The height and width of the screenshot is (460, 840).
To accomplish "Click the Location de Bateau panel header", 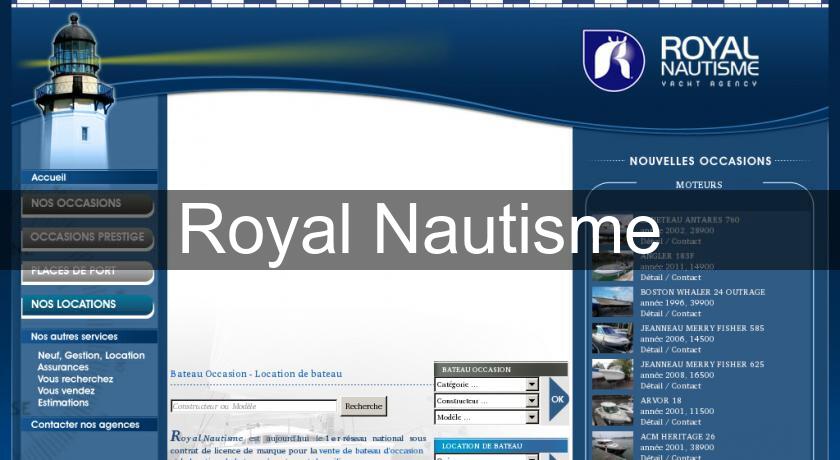I will (500, 446).
